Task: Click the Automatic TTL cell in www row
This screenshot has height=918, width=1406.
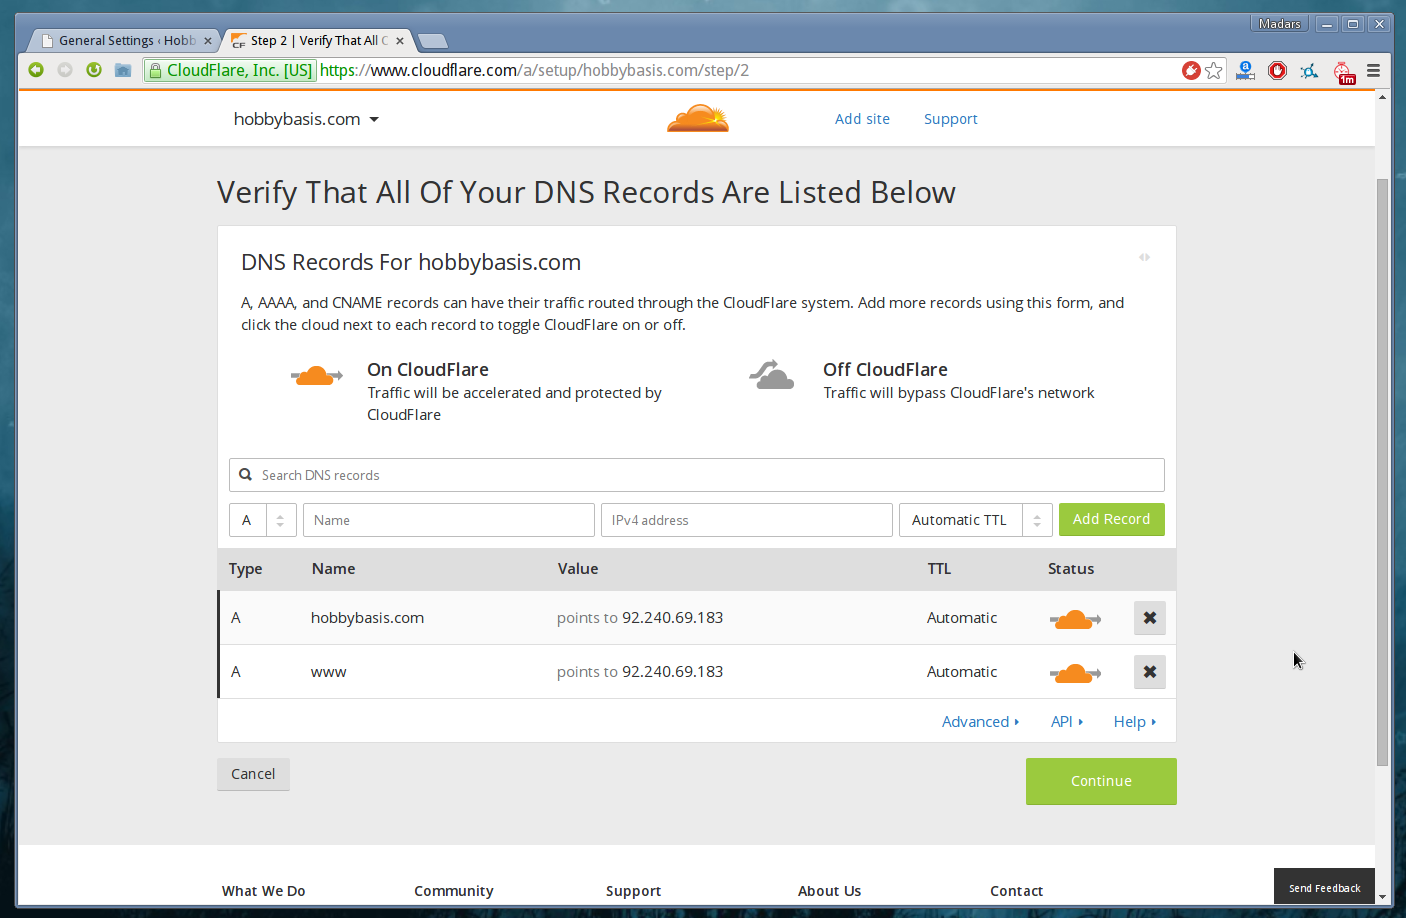Action: pyautogui.click(x=962, y=672)
